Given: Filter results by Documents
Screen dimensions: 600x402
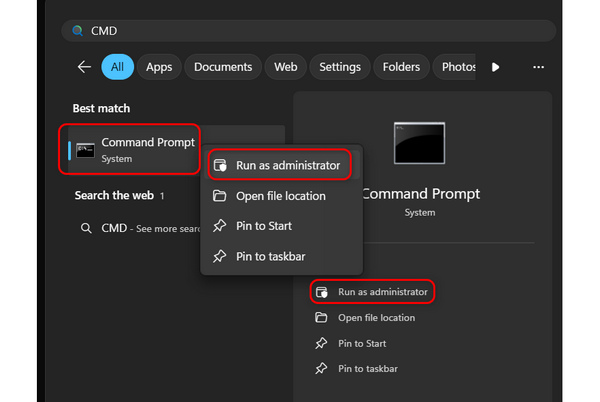Looking at the screenshot, I should click(x=222, y=67).
